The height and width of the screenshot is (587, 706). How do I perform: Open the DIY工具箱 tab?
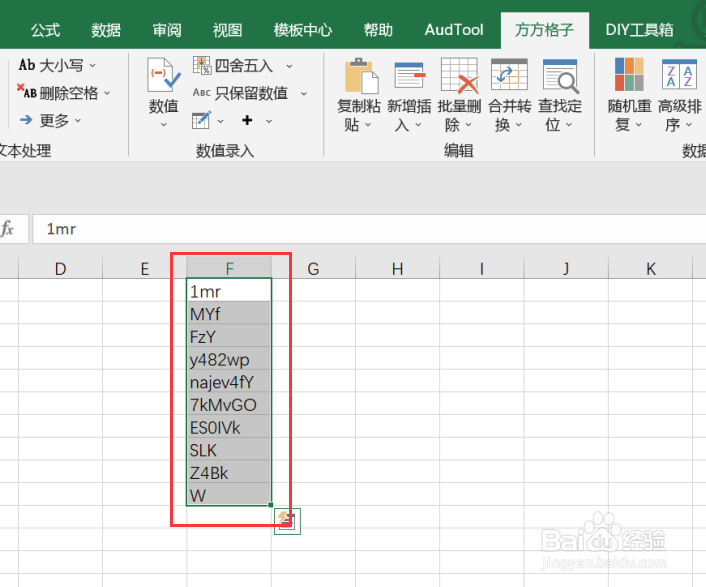639,30
